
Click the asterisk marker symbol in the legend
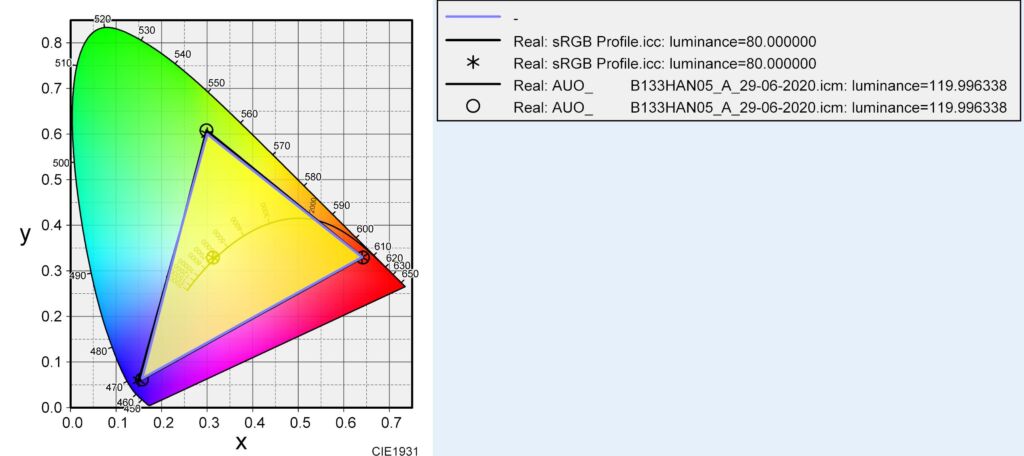click(473, 63)
